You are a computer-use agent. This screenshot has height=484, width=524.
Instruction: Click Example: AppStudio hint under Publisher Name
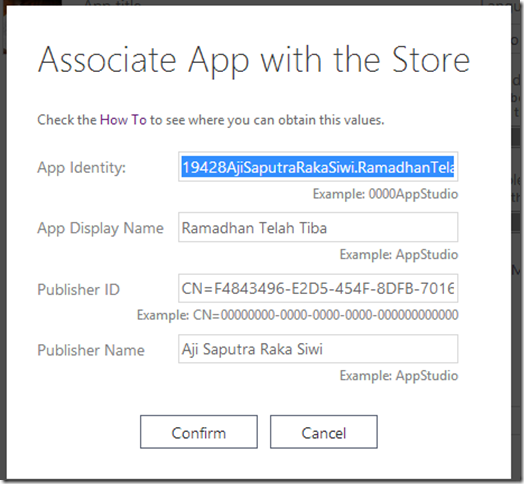point(399,376)
